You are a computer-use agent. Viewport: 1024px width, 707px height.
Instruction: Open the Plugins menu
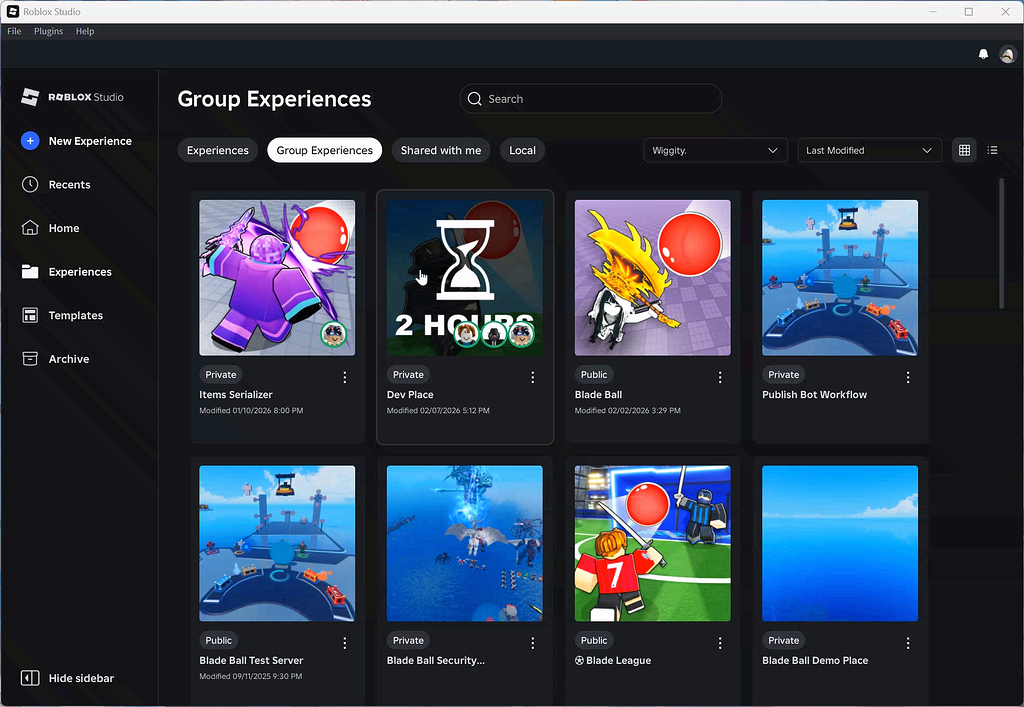48,31
